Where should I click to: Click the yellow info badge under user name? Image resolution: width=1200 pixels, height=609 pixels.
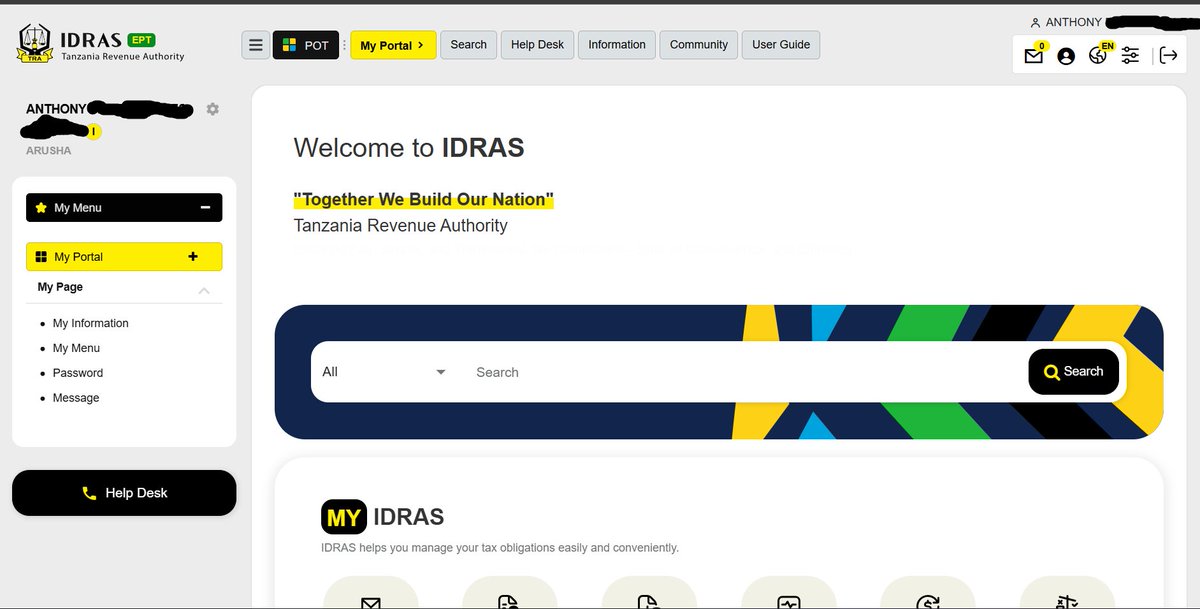point(94,131)
